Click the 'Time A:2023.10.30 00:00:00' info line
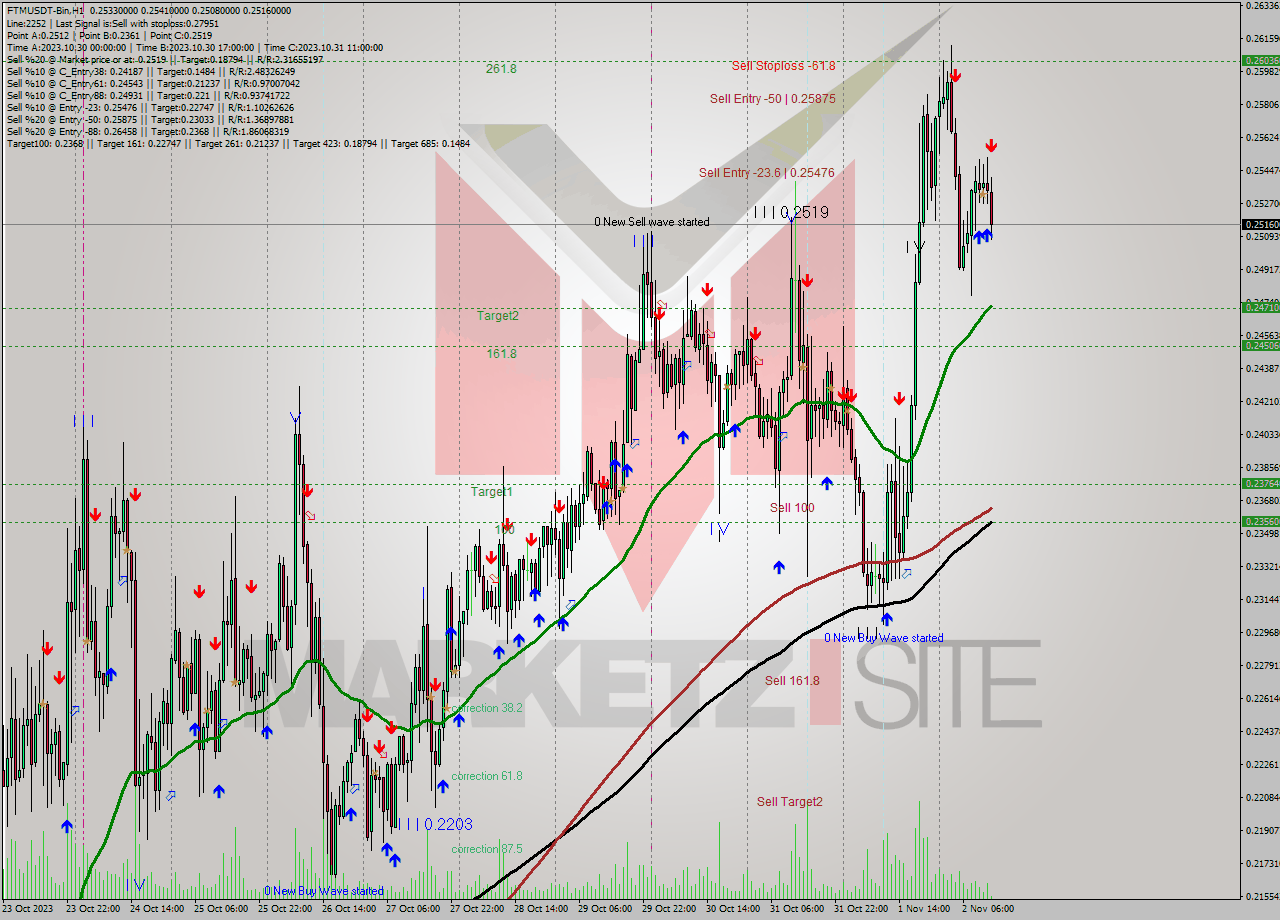This screenshot has height=920, width=1280. [195, 47]
